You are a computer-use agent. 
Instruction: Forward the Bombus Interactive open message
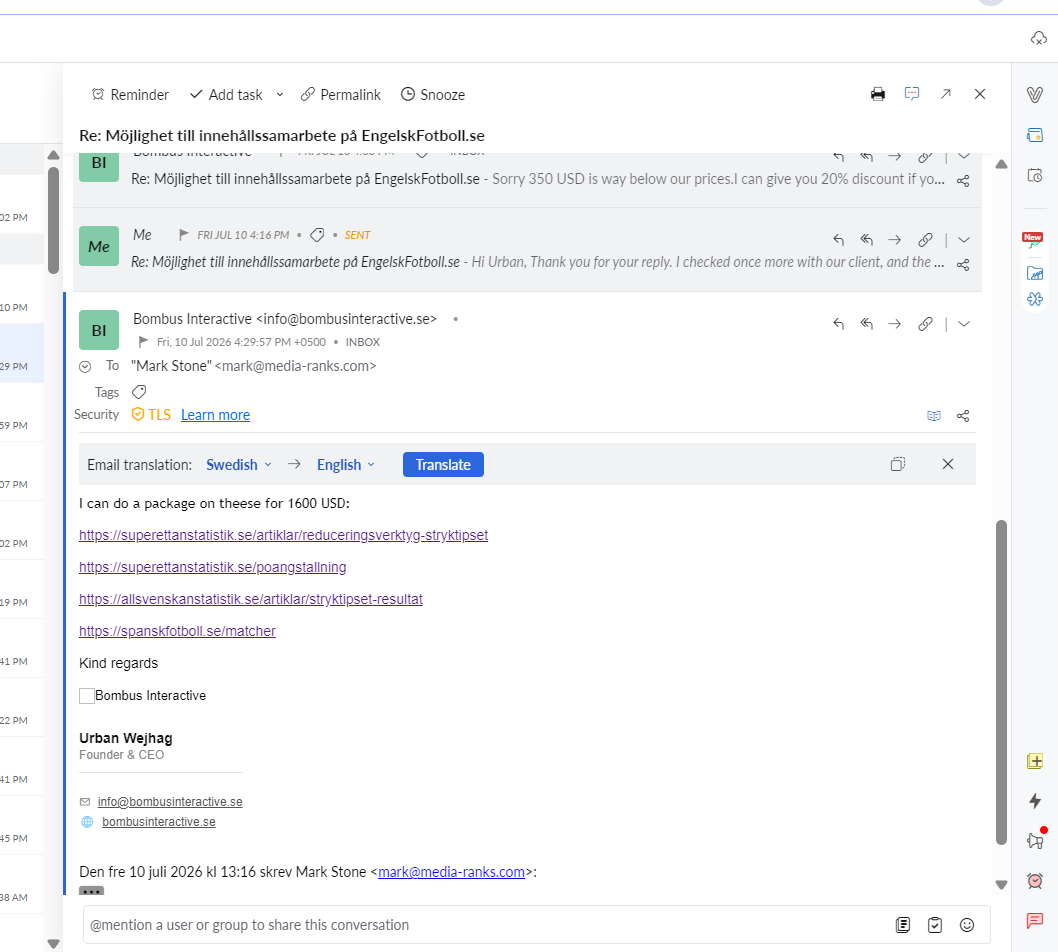(895, 324)
